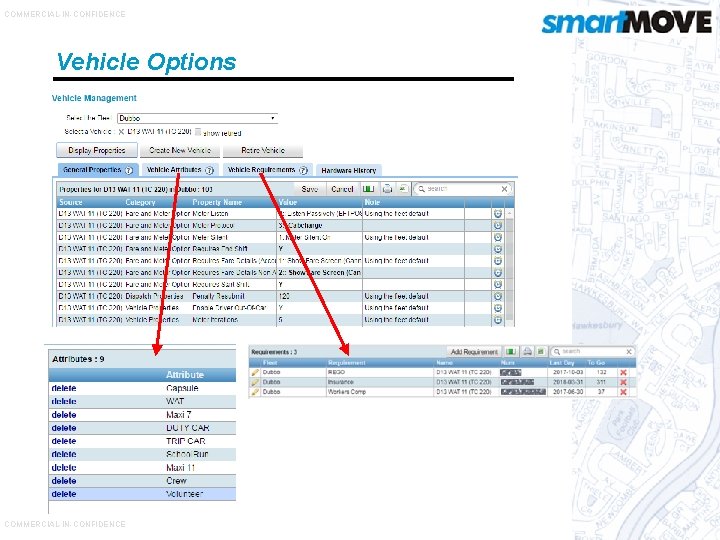Click the Retire Vehicle button
This screenshot has width=720, height=540.
pyautogui.click(x=263, y=150)
